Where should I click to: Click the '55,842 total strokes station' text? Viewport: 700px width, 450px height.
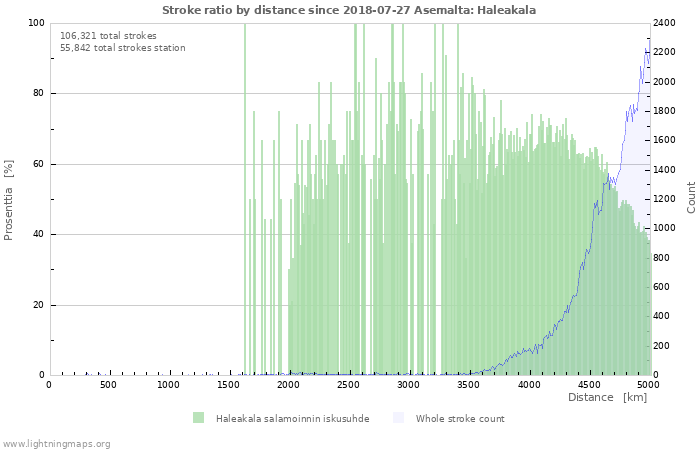tap(122, 47)
